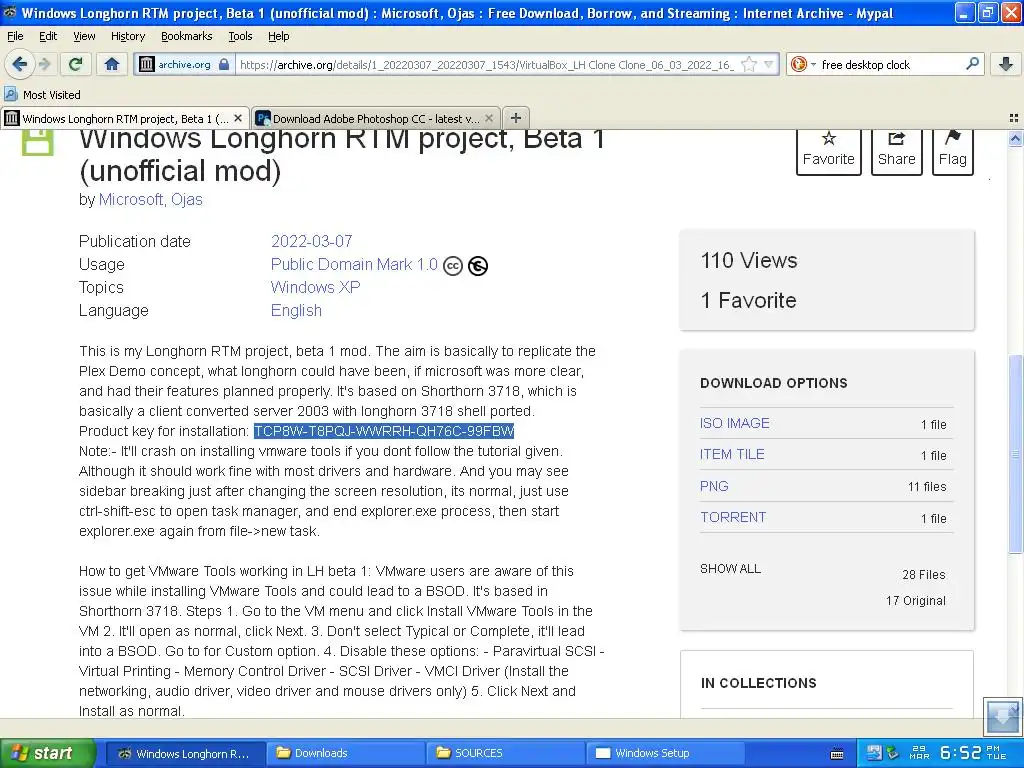Open the Most Visited bookmarks folder
This screenshot has height=768, width=1024.
(x=43, y=95)
